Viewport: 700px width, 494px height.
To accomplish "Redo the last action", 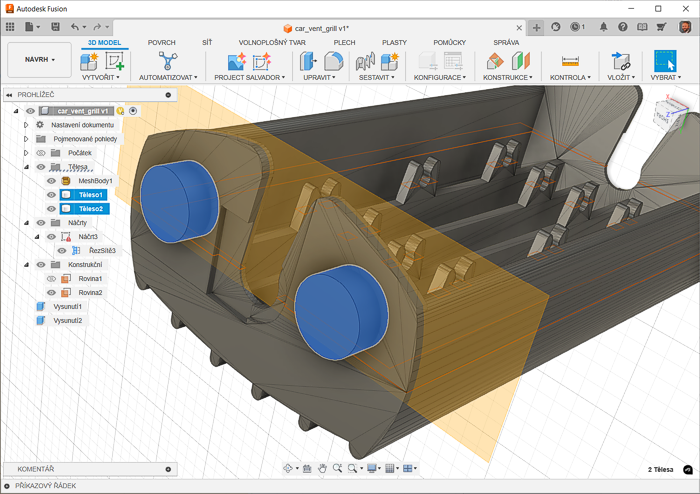I will click(97, 27).
